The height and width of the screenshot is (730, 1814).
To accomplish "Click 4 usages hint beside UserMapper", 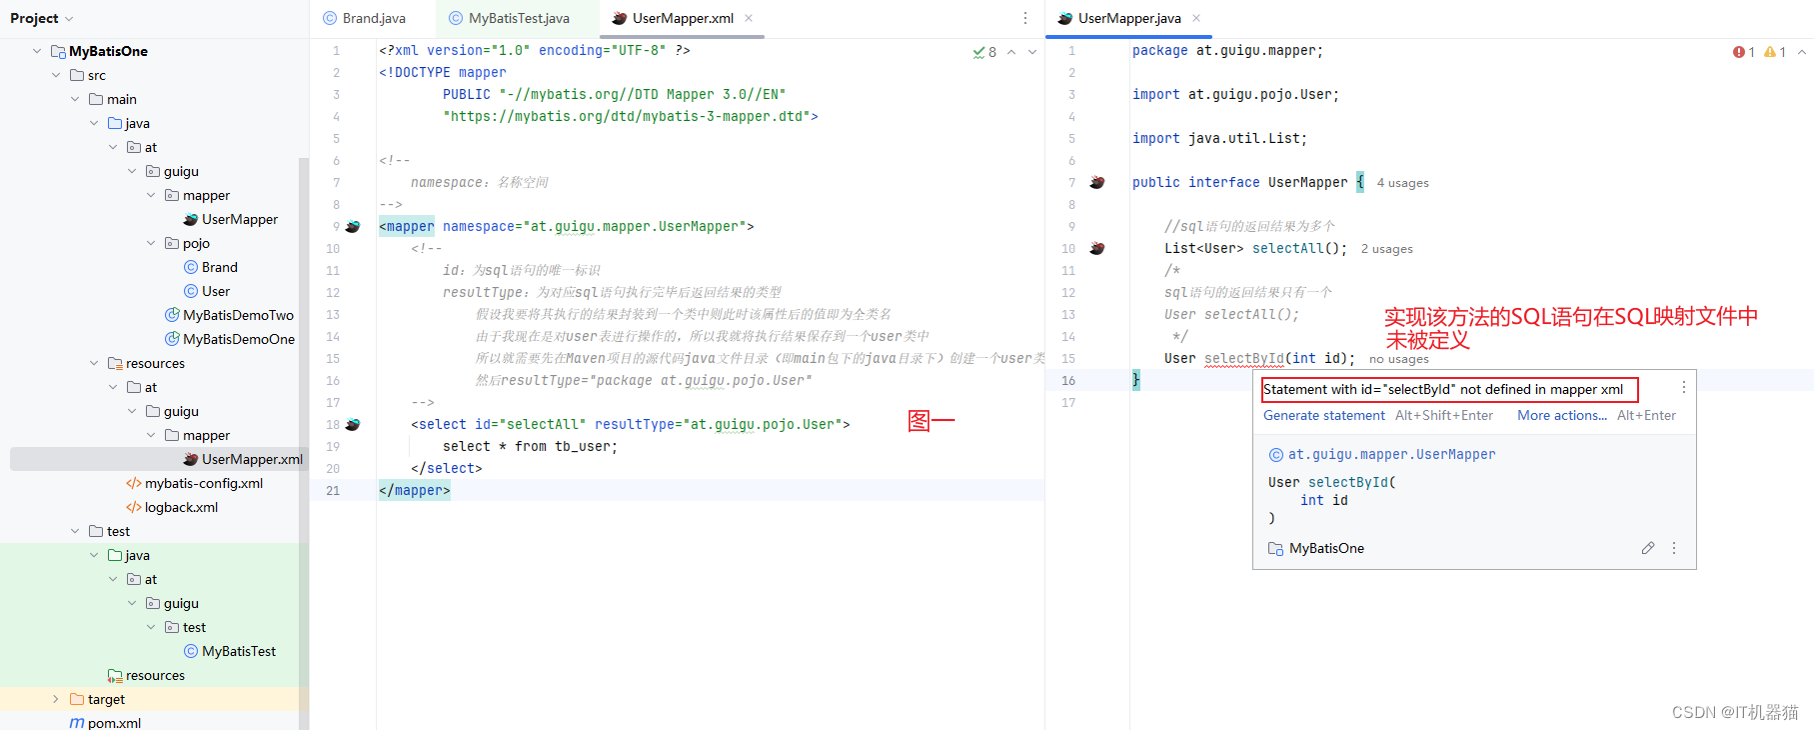I will [1403, 183].
